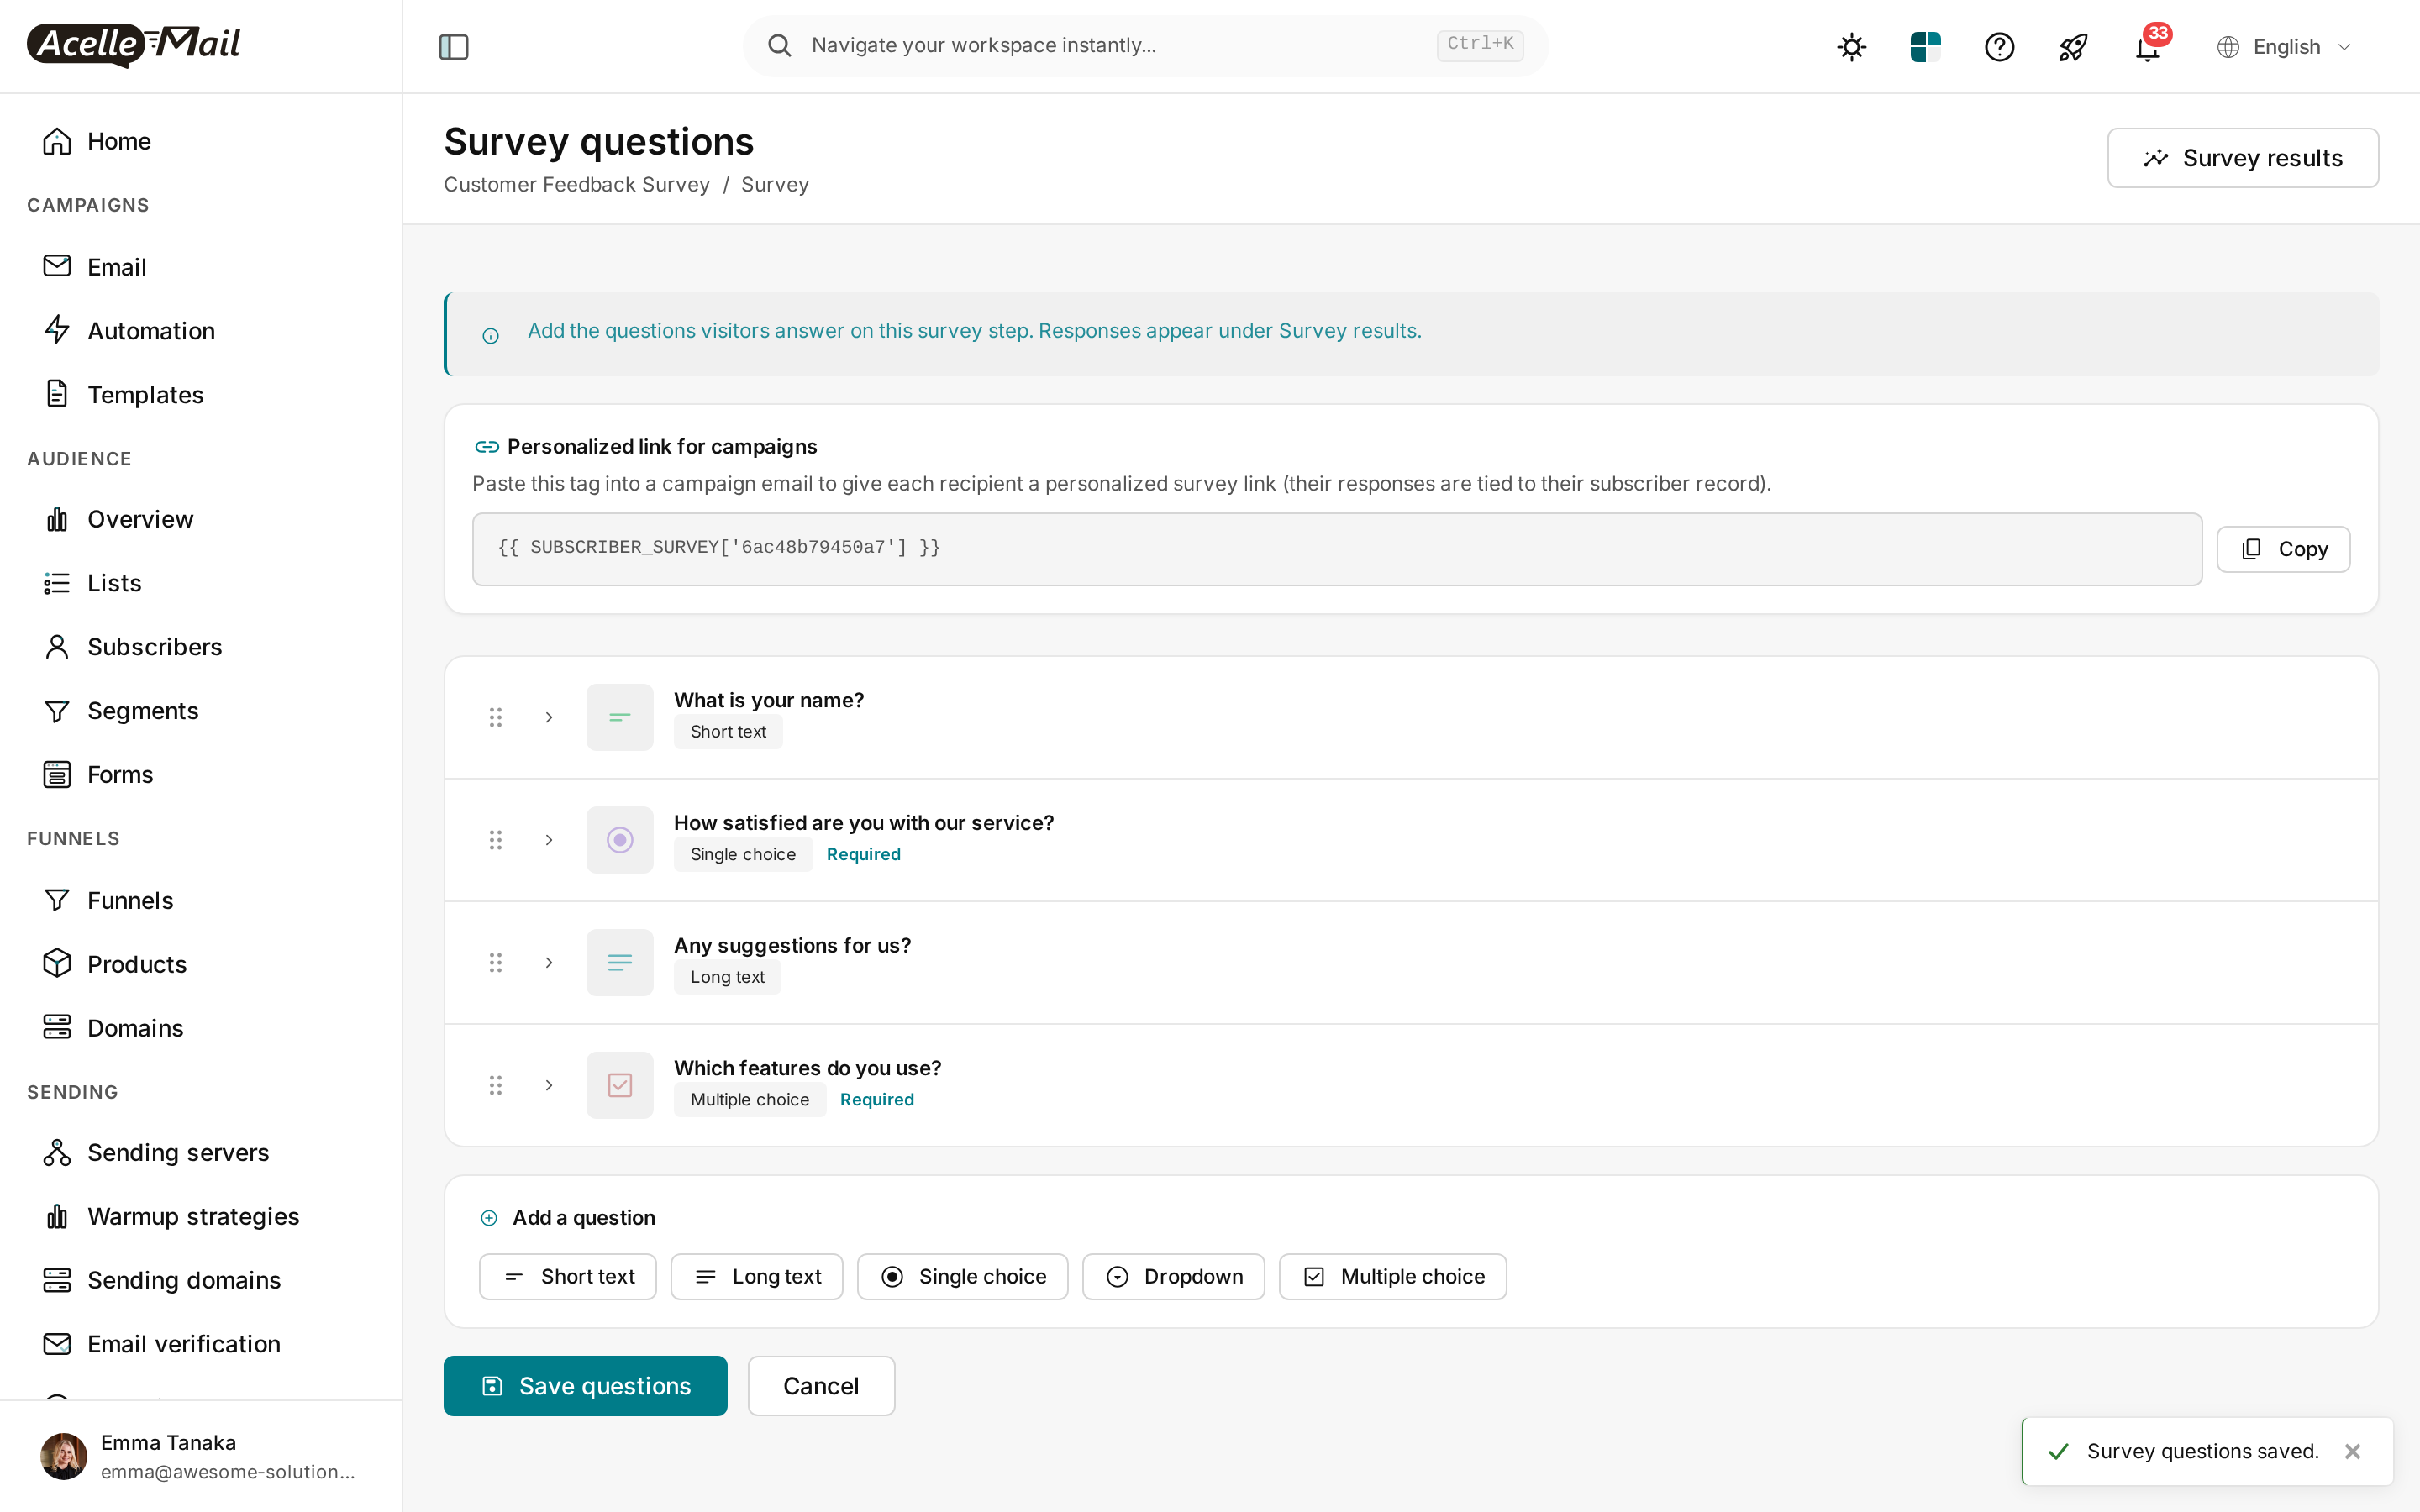Expand 'Which features do you use?' question
This screenshot has height=1512, width=2420.
pos(549,1085)
